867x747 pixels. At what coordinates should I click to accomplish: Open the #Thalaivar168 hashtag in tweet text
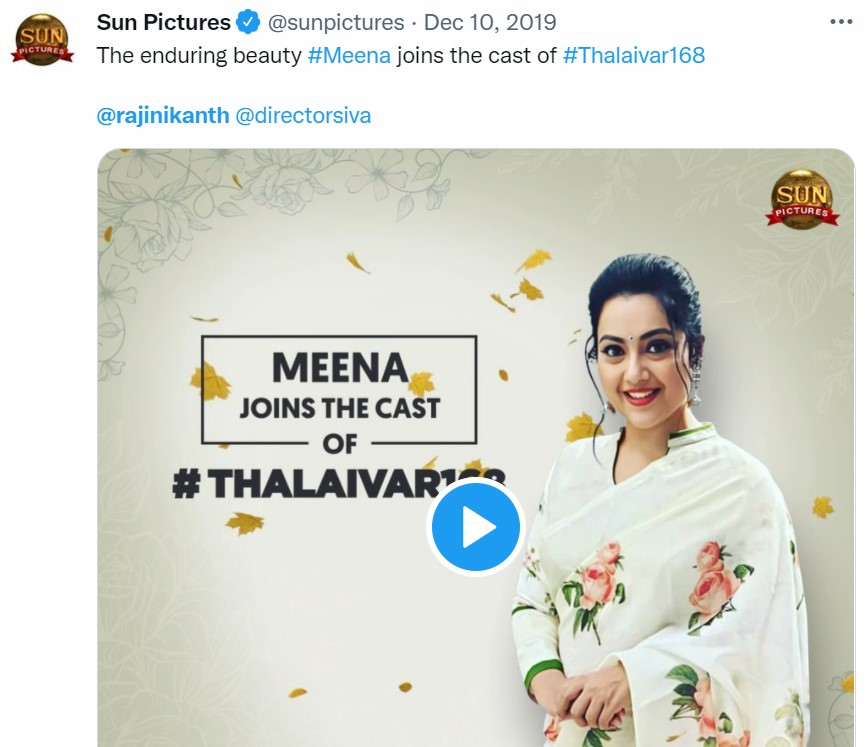pos(634,55)
